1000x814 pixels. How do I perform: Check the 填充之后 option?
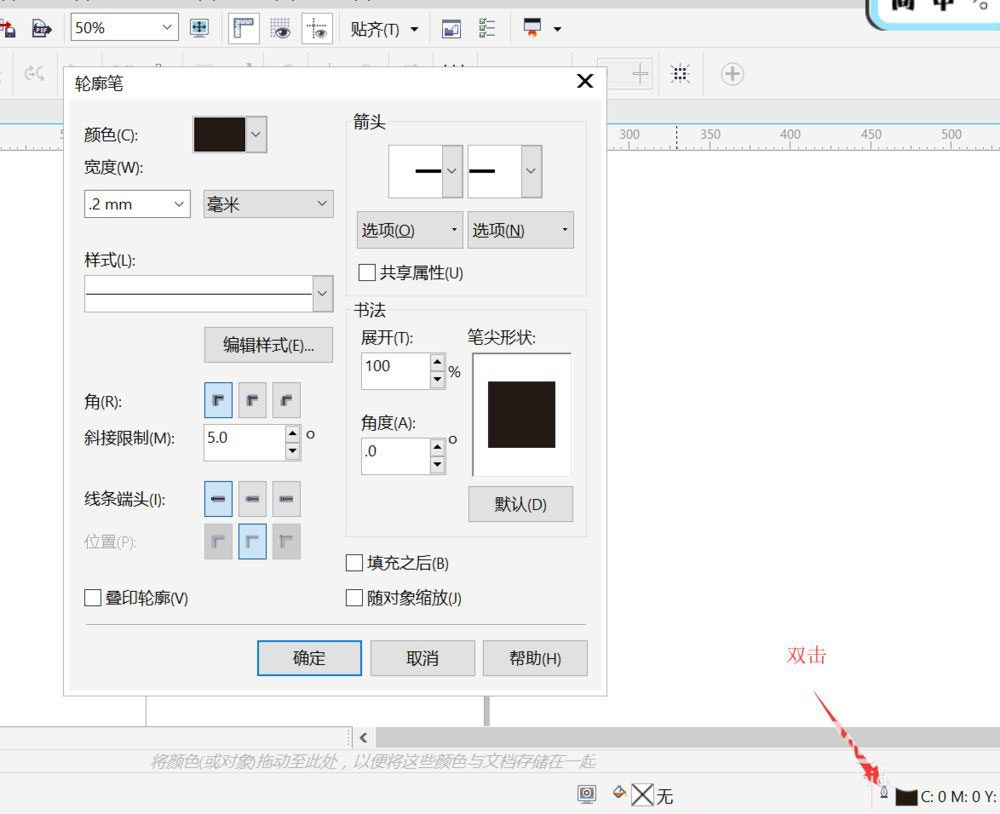tap(354, 563)
